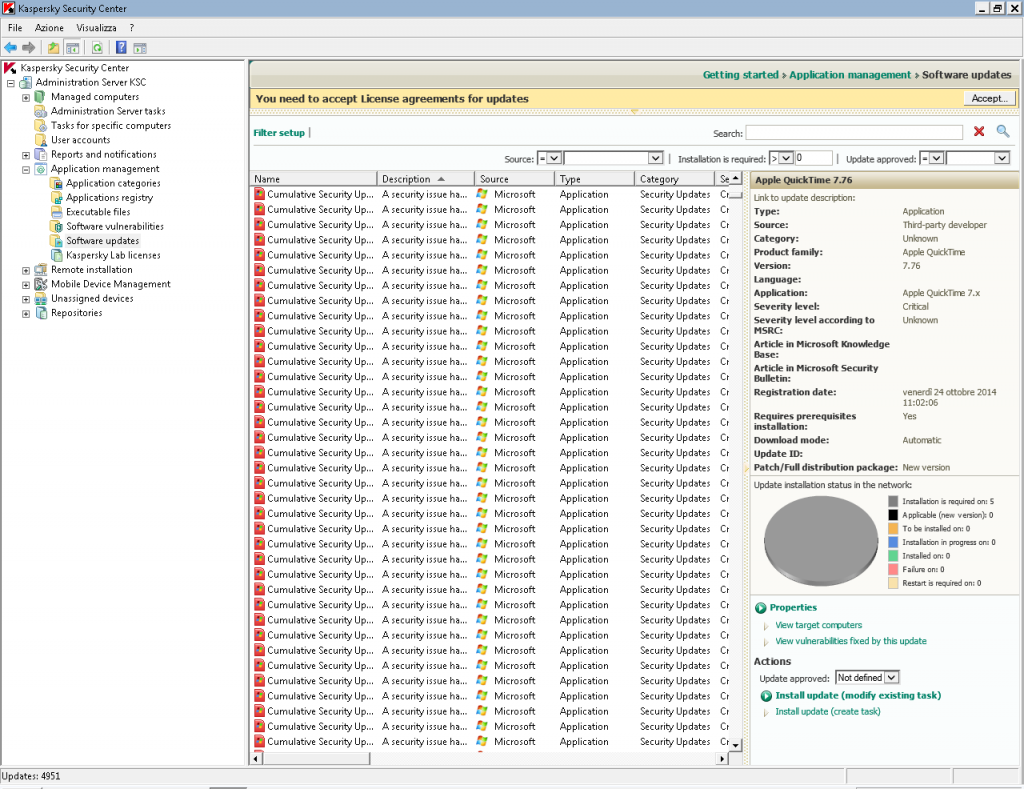
Task: Go up one level with folder icon
Action: (x=54, y=48)
